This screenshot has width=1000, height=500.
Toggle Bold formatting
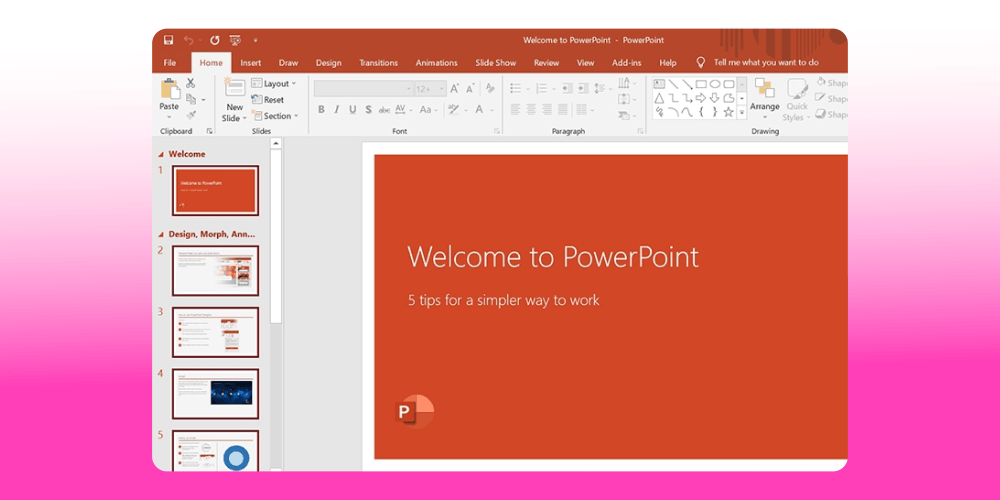[x=321, y=110]
